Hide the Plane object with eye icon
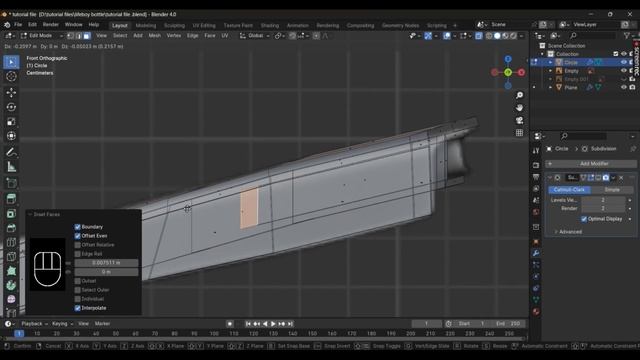This screenshot has height=360, width=640. (x=623, y=87)
